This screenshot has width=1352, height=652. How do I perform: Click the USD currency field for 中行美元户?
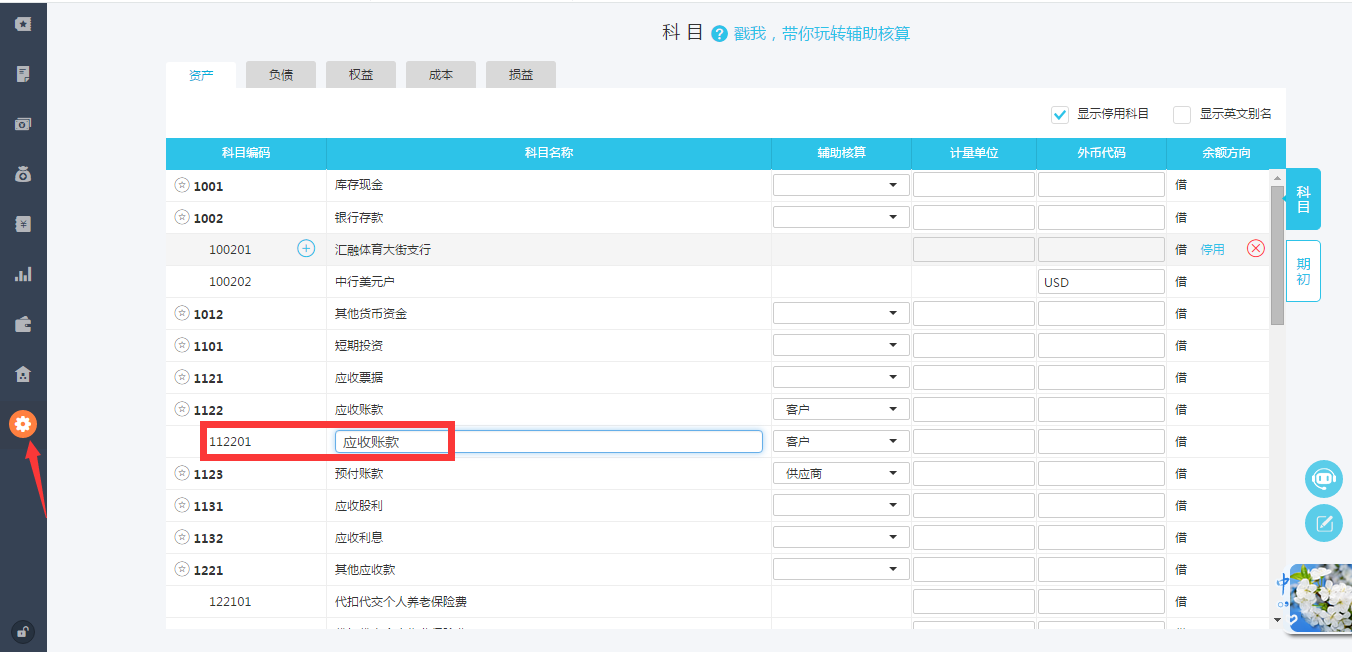coord(1101,282)
